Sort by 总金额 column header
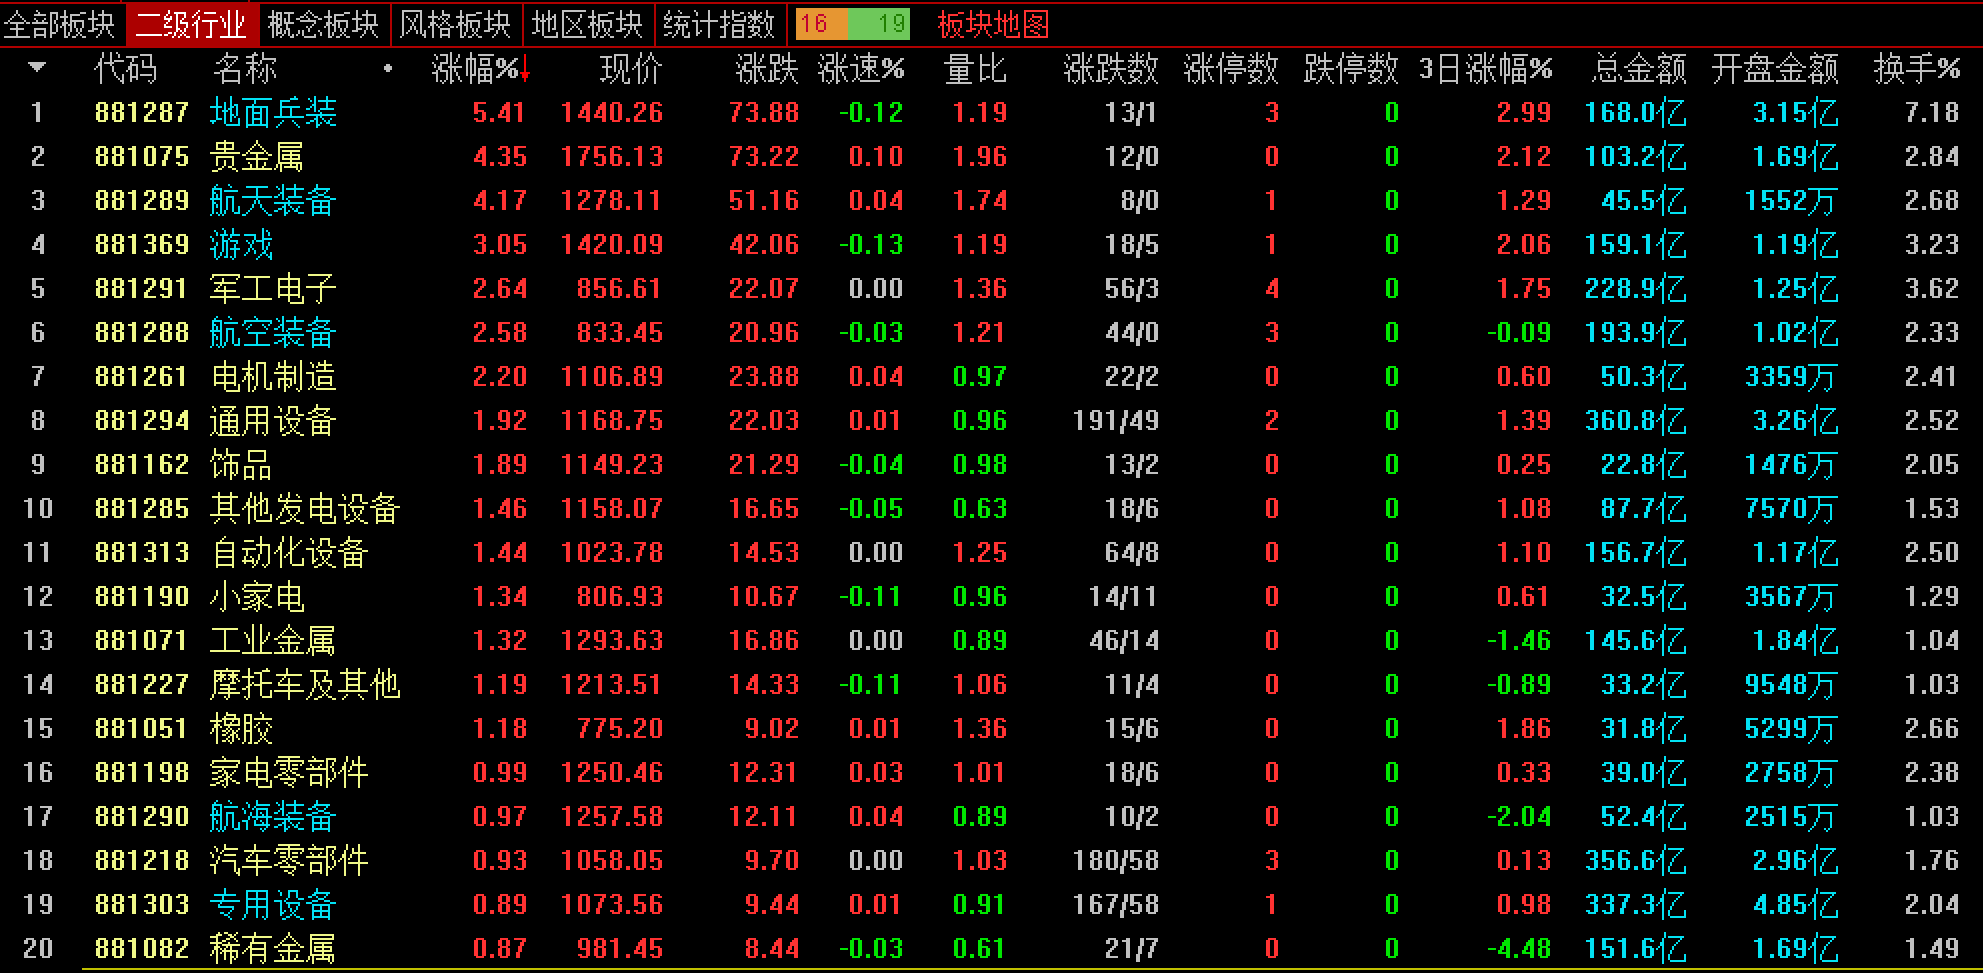Viewport: 1983px width, 973px height. click(x=1639, y=68)
